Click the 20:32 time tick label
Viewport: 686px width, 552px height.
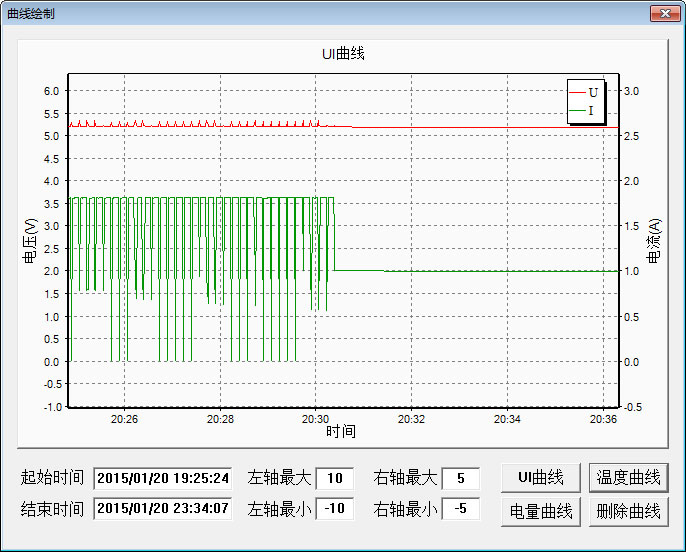(x=411, y=419)
